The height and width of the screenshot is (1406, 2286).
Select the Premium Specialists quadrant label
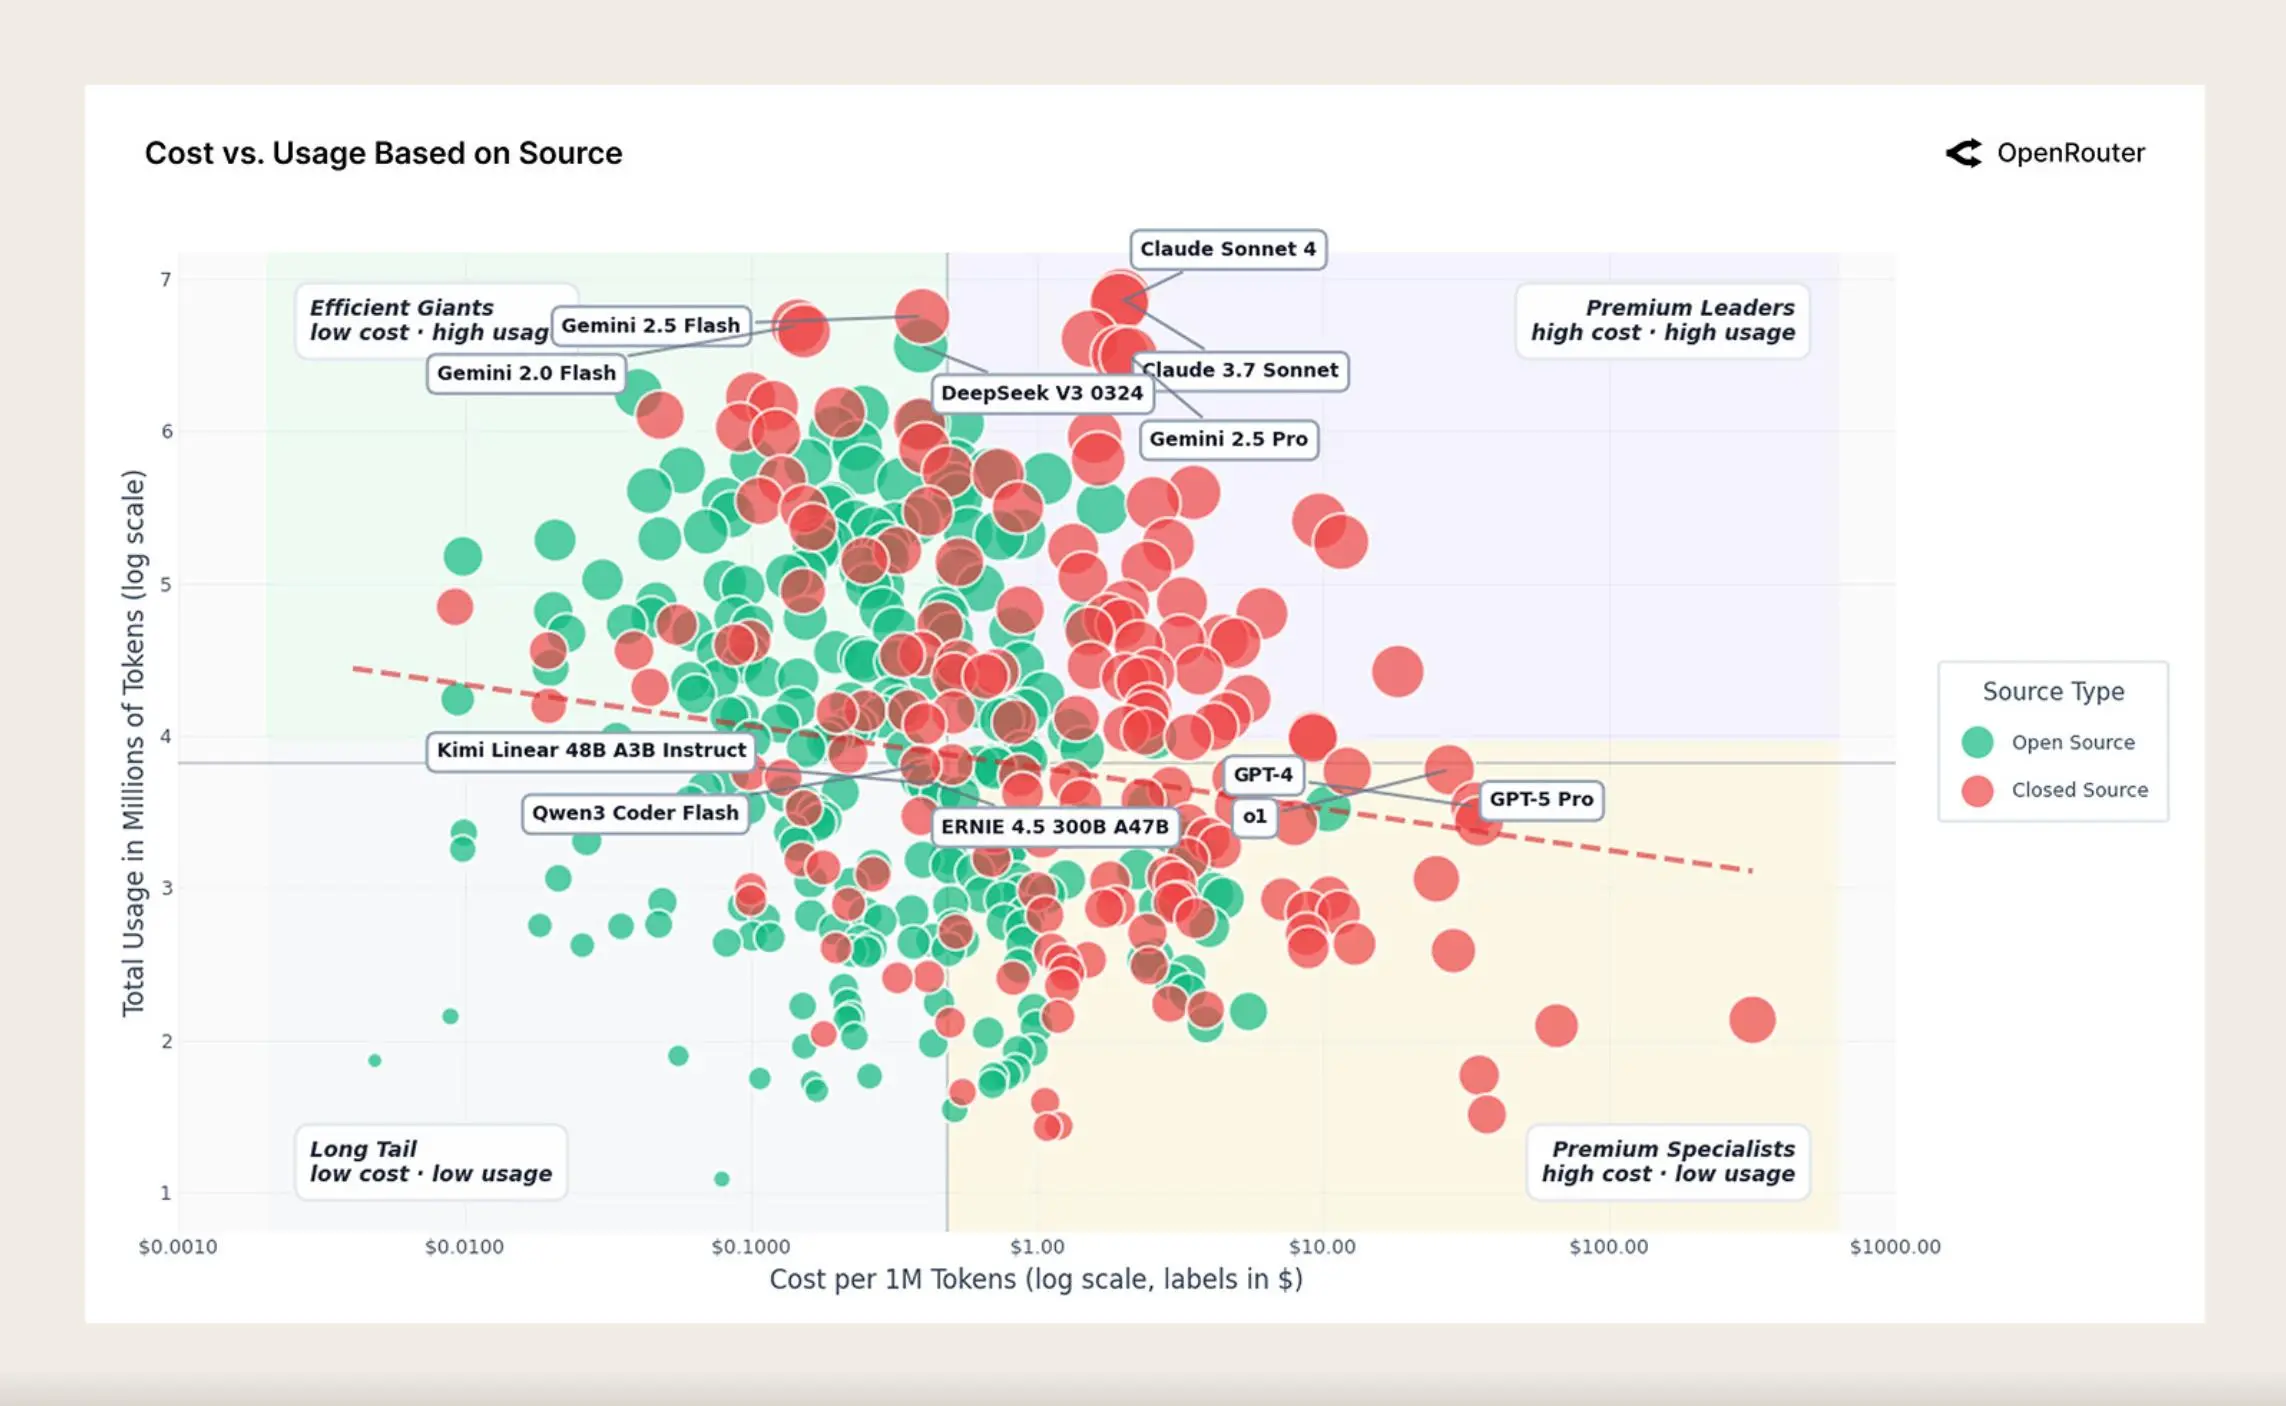1668,1161
